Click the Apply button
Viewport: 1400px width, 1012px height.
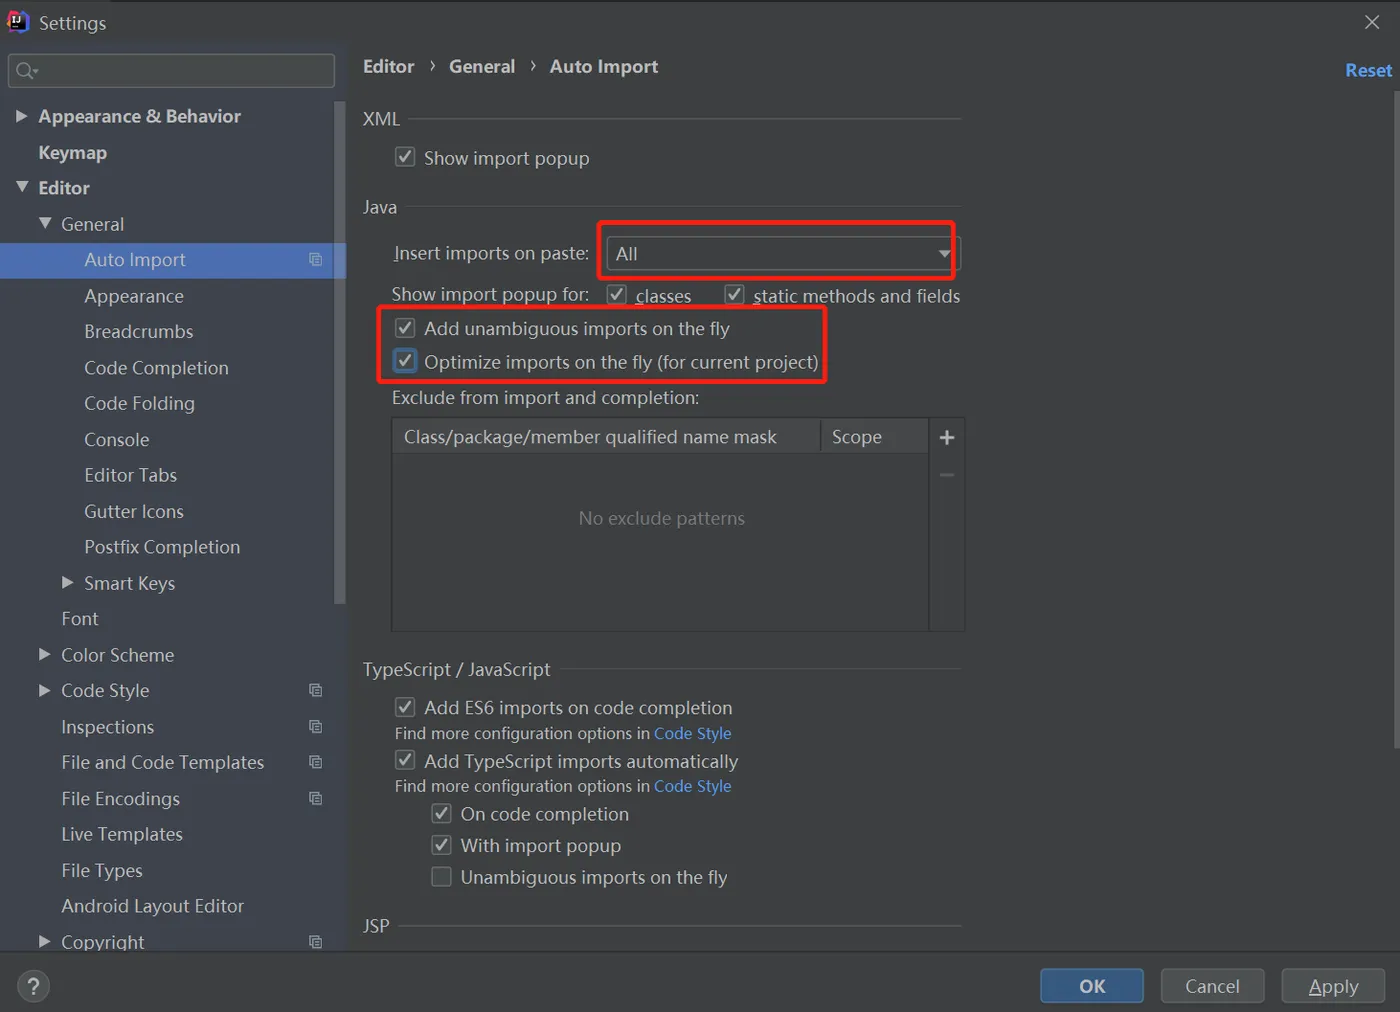(1333, 986)
